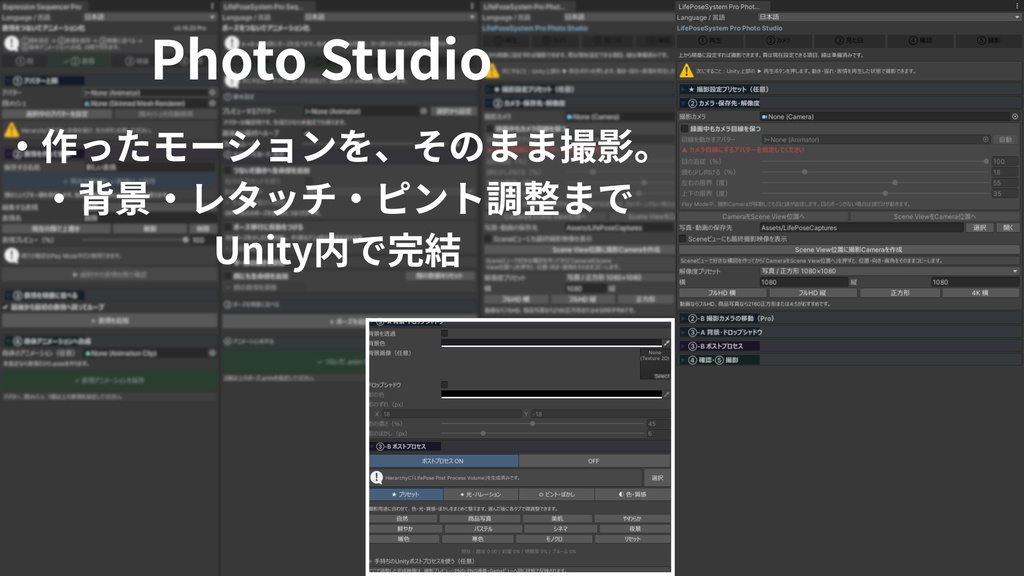Expand ③-B ポストプロセス section in right panel
Image resolution: width=1024 pixels, height=576 pixels.
point(849,345)
